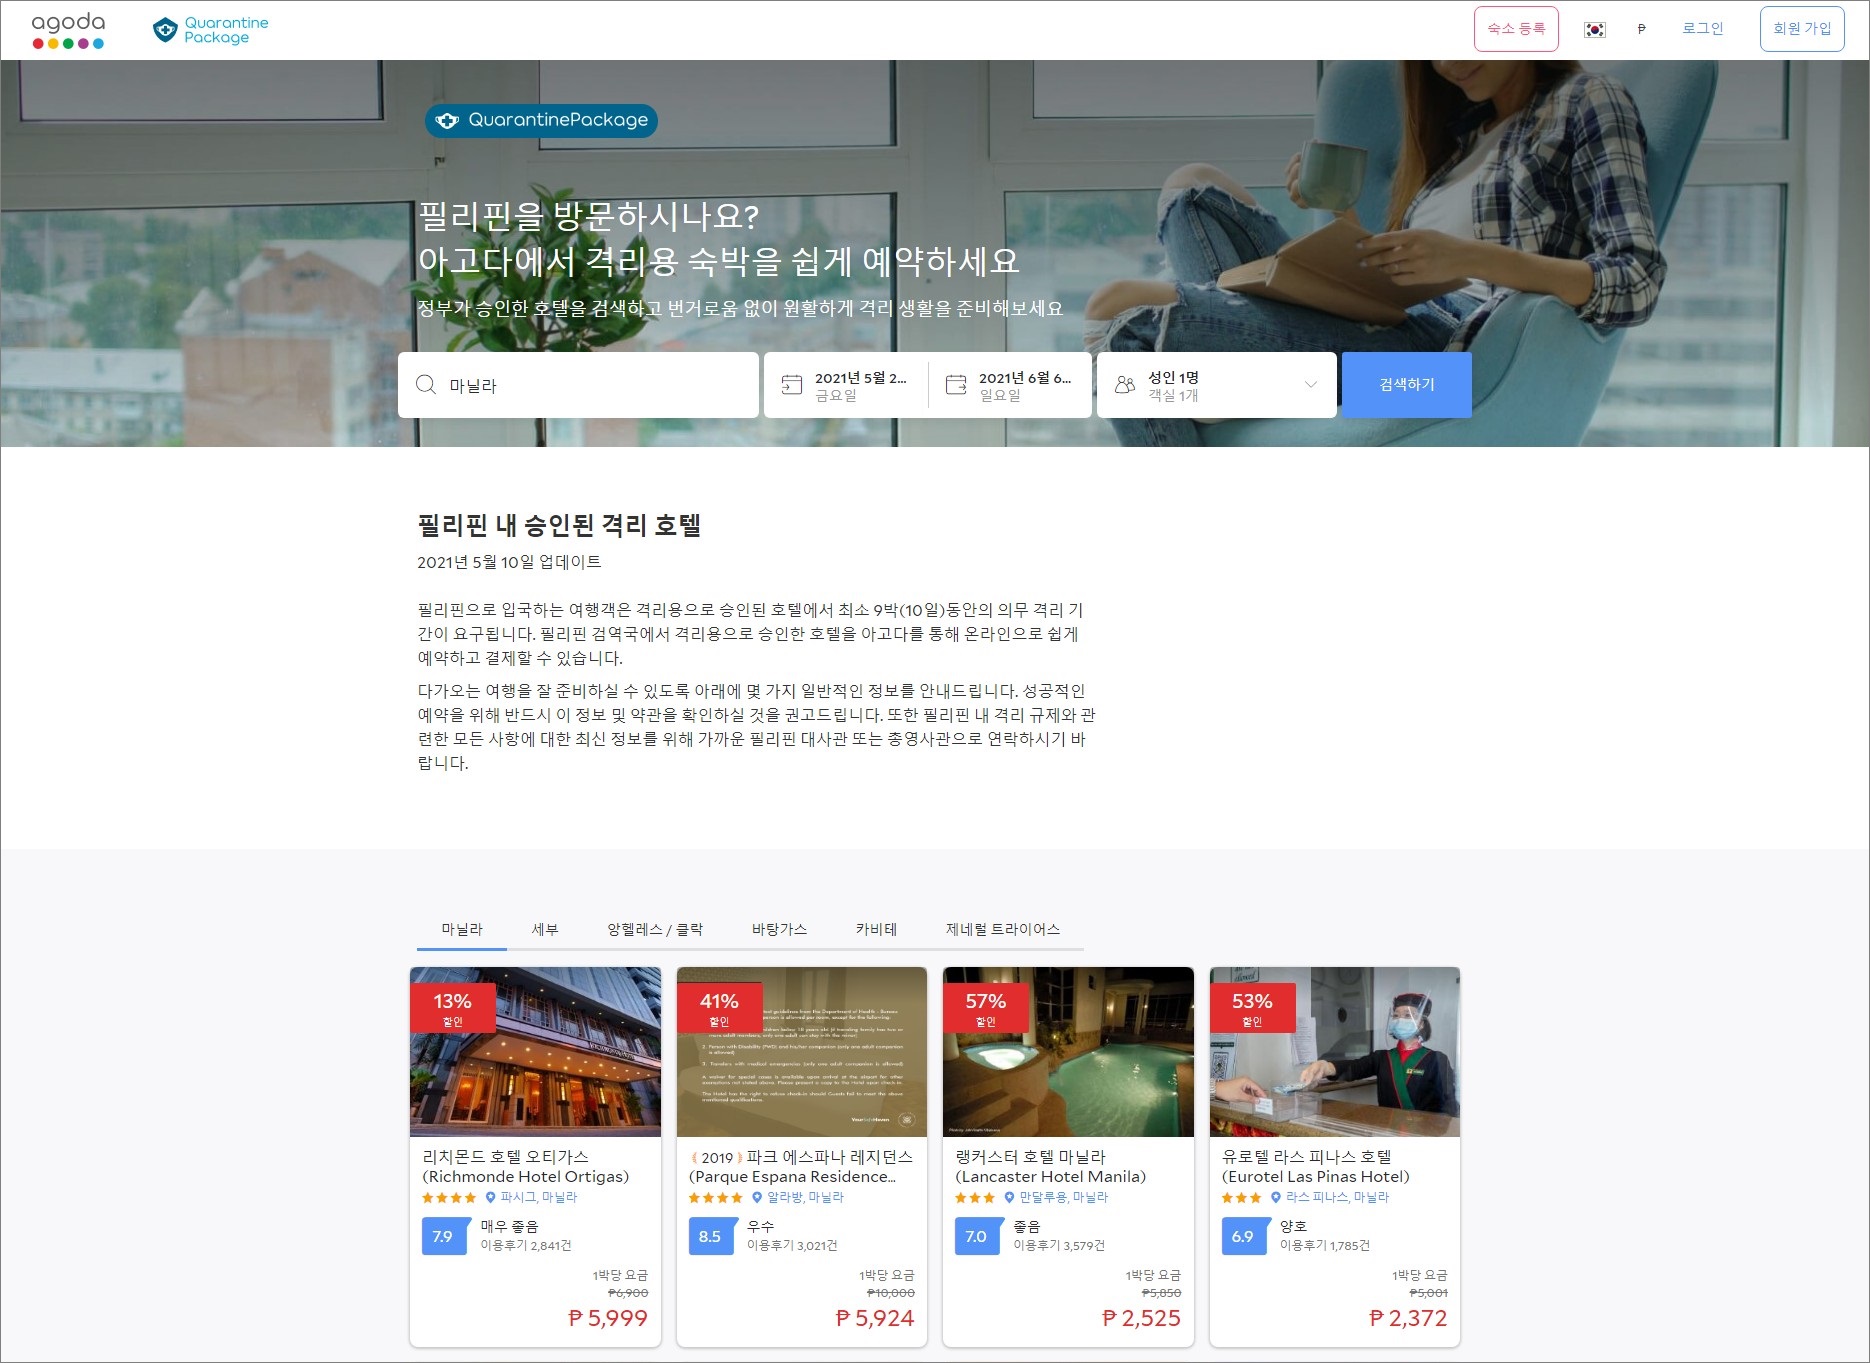The height and width of the screenshot is (1363, 1870).
Task: Click the 53% discount badge
Action: point(1252,1007)
